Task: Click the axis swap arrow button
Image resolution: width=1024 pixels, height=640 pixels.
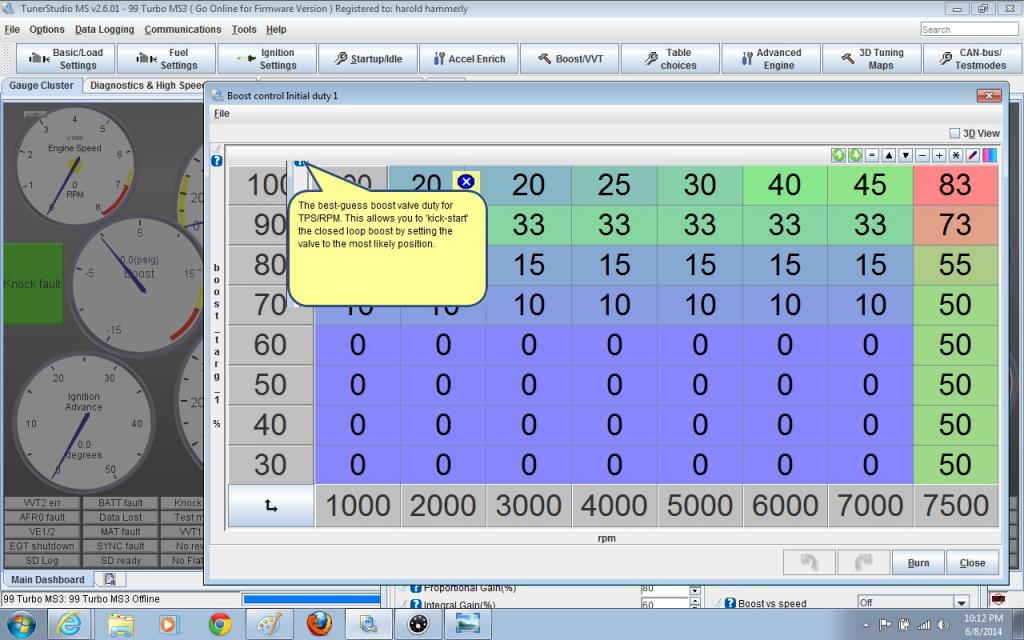Action: tap(271, 506)
